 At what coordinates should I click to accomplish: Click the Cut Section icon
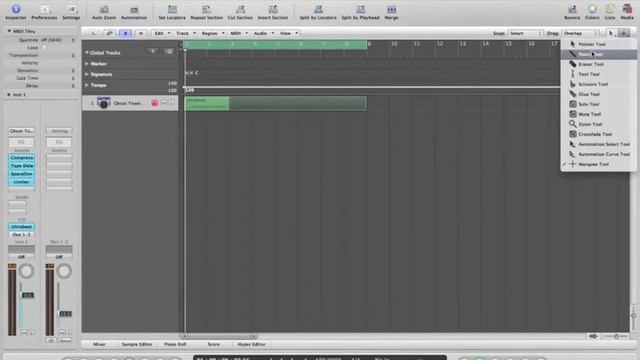pyautogui.click(x=240, y=12)
